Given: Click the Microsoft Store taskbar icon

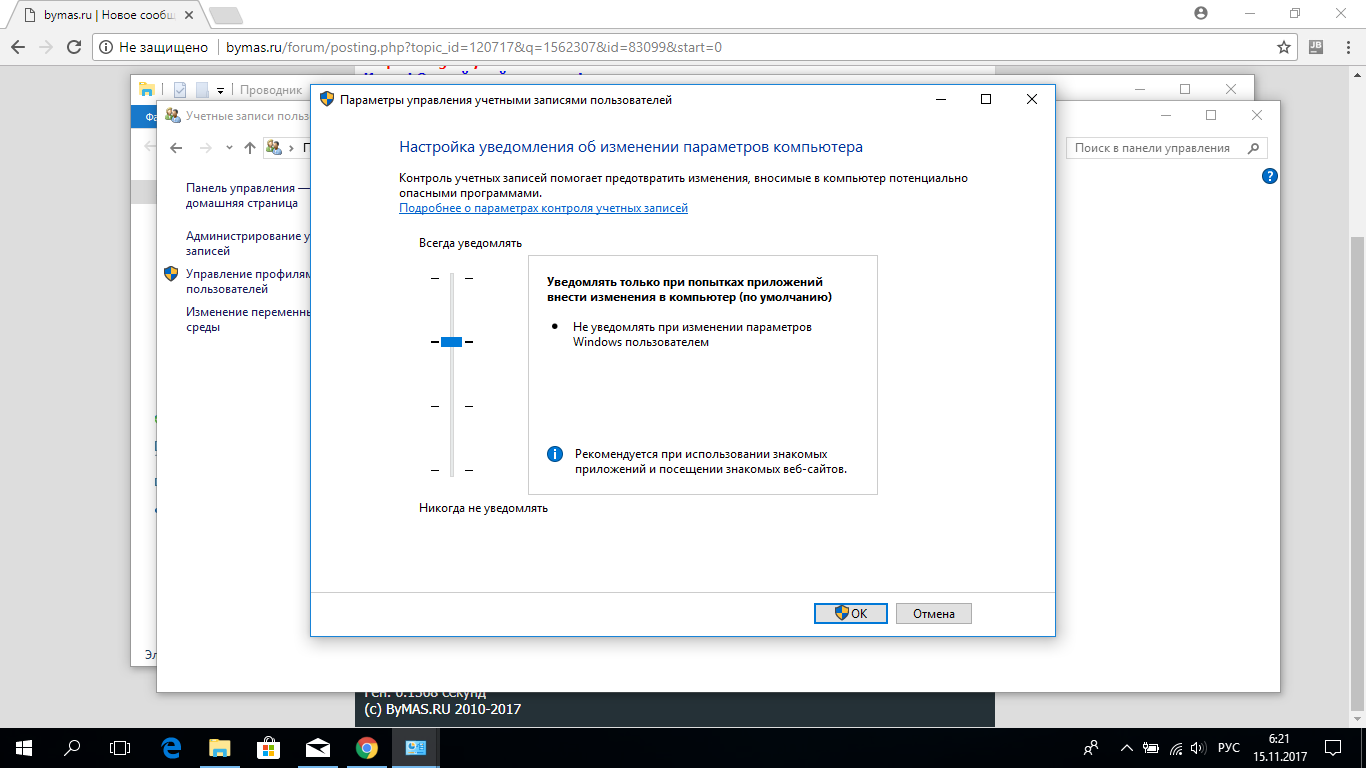Looking at the screenshot, I should (x=269, y=747).
